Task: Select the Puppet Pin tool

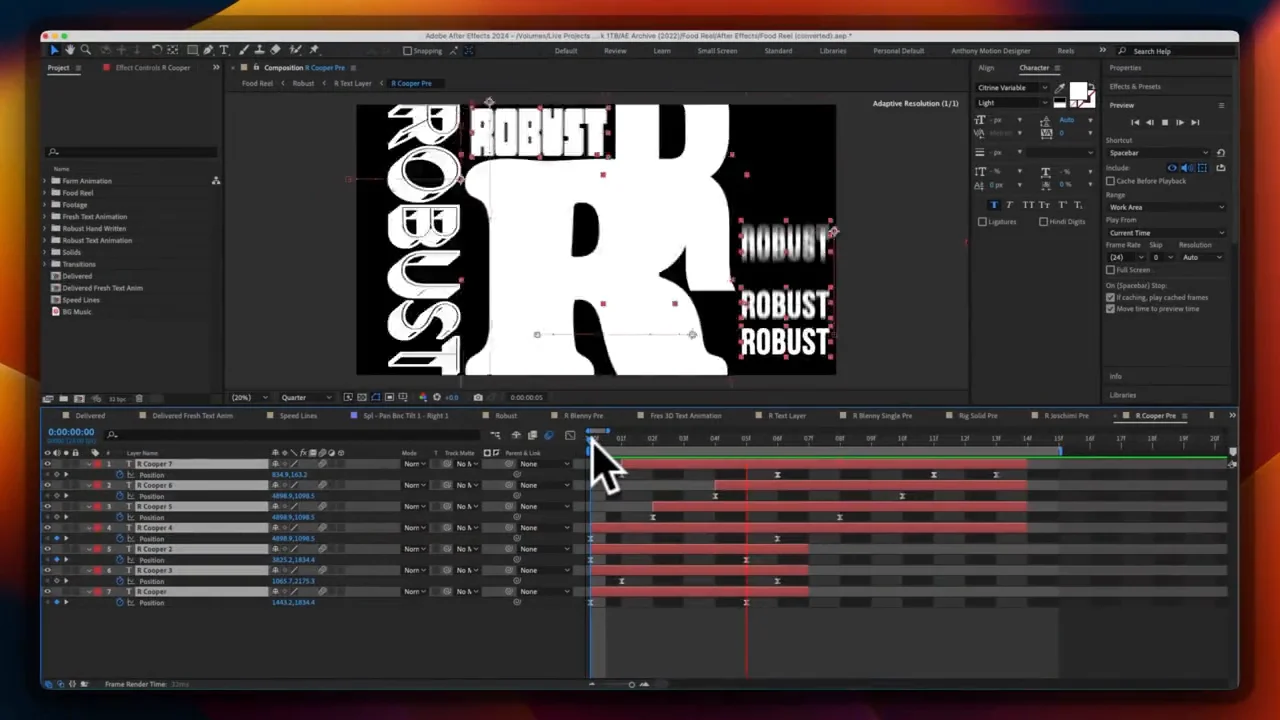Action: tap(314, 50)
